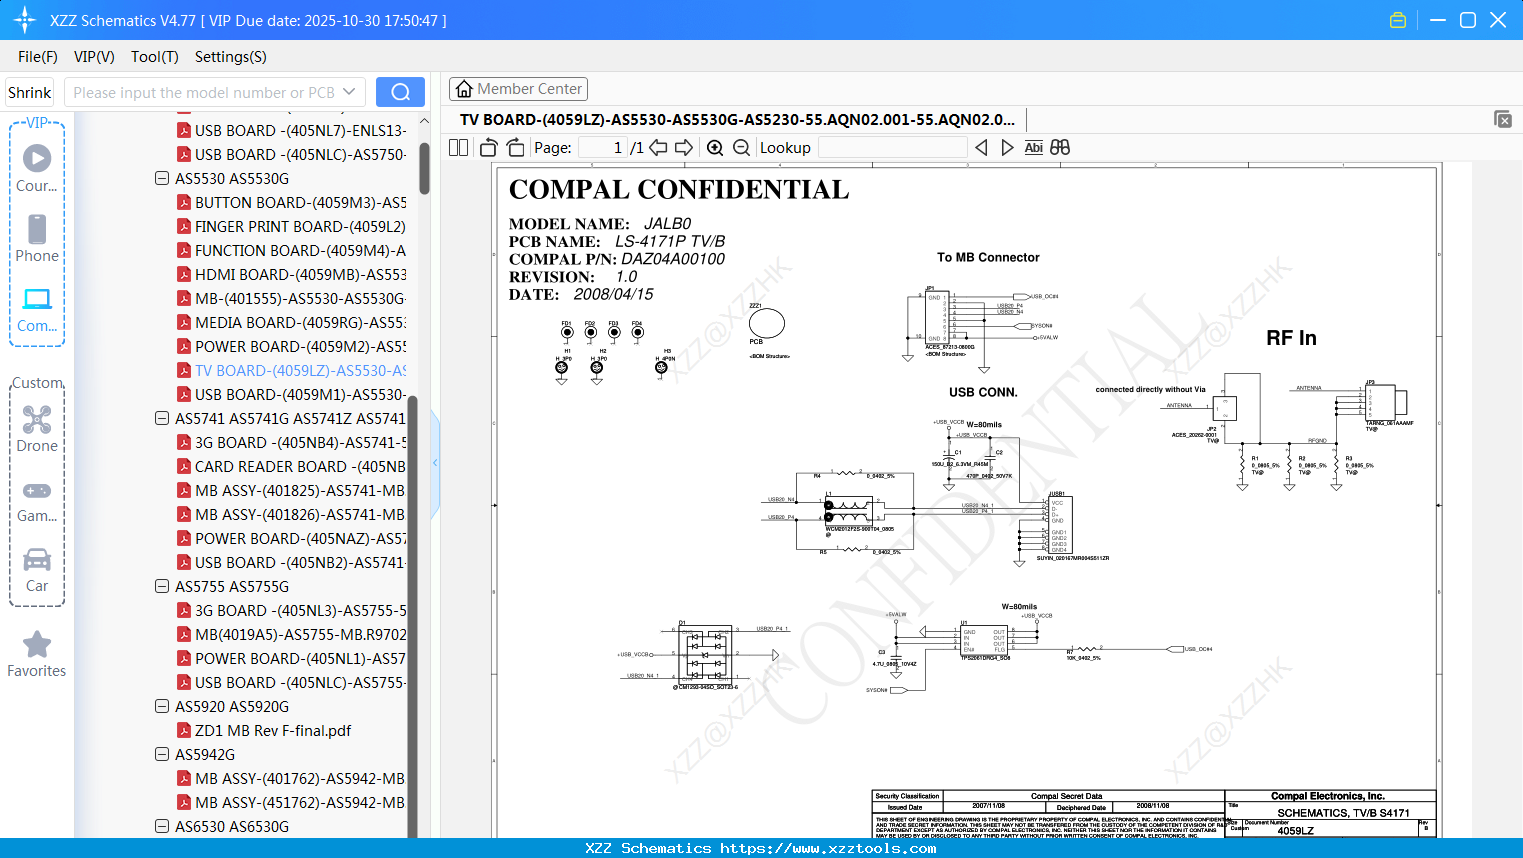
Task: Zoom out of the schematic
Action: point(741,147)
